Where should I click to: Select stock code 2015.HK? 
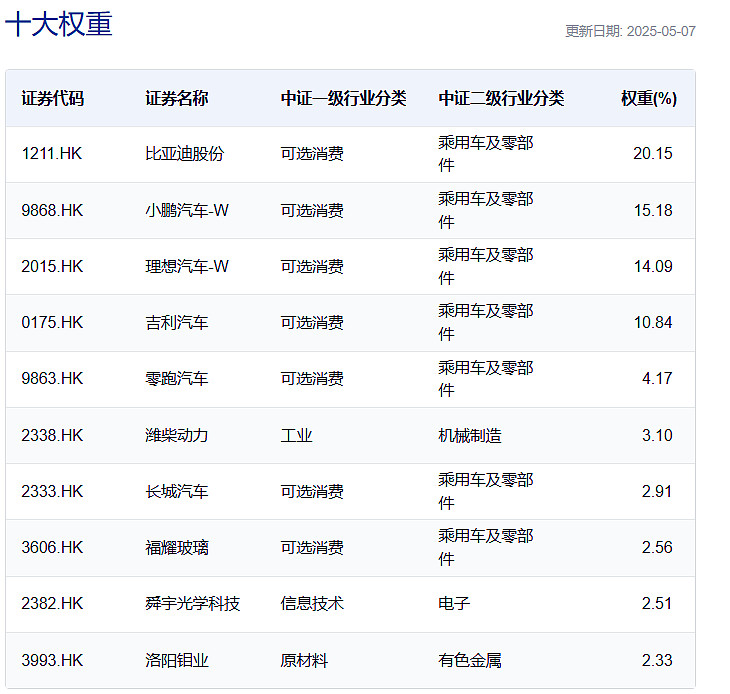52,266
